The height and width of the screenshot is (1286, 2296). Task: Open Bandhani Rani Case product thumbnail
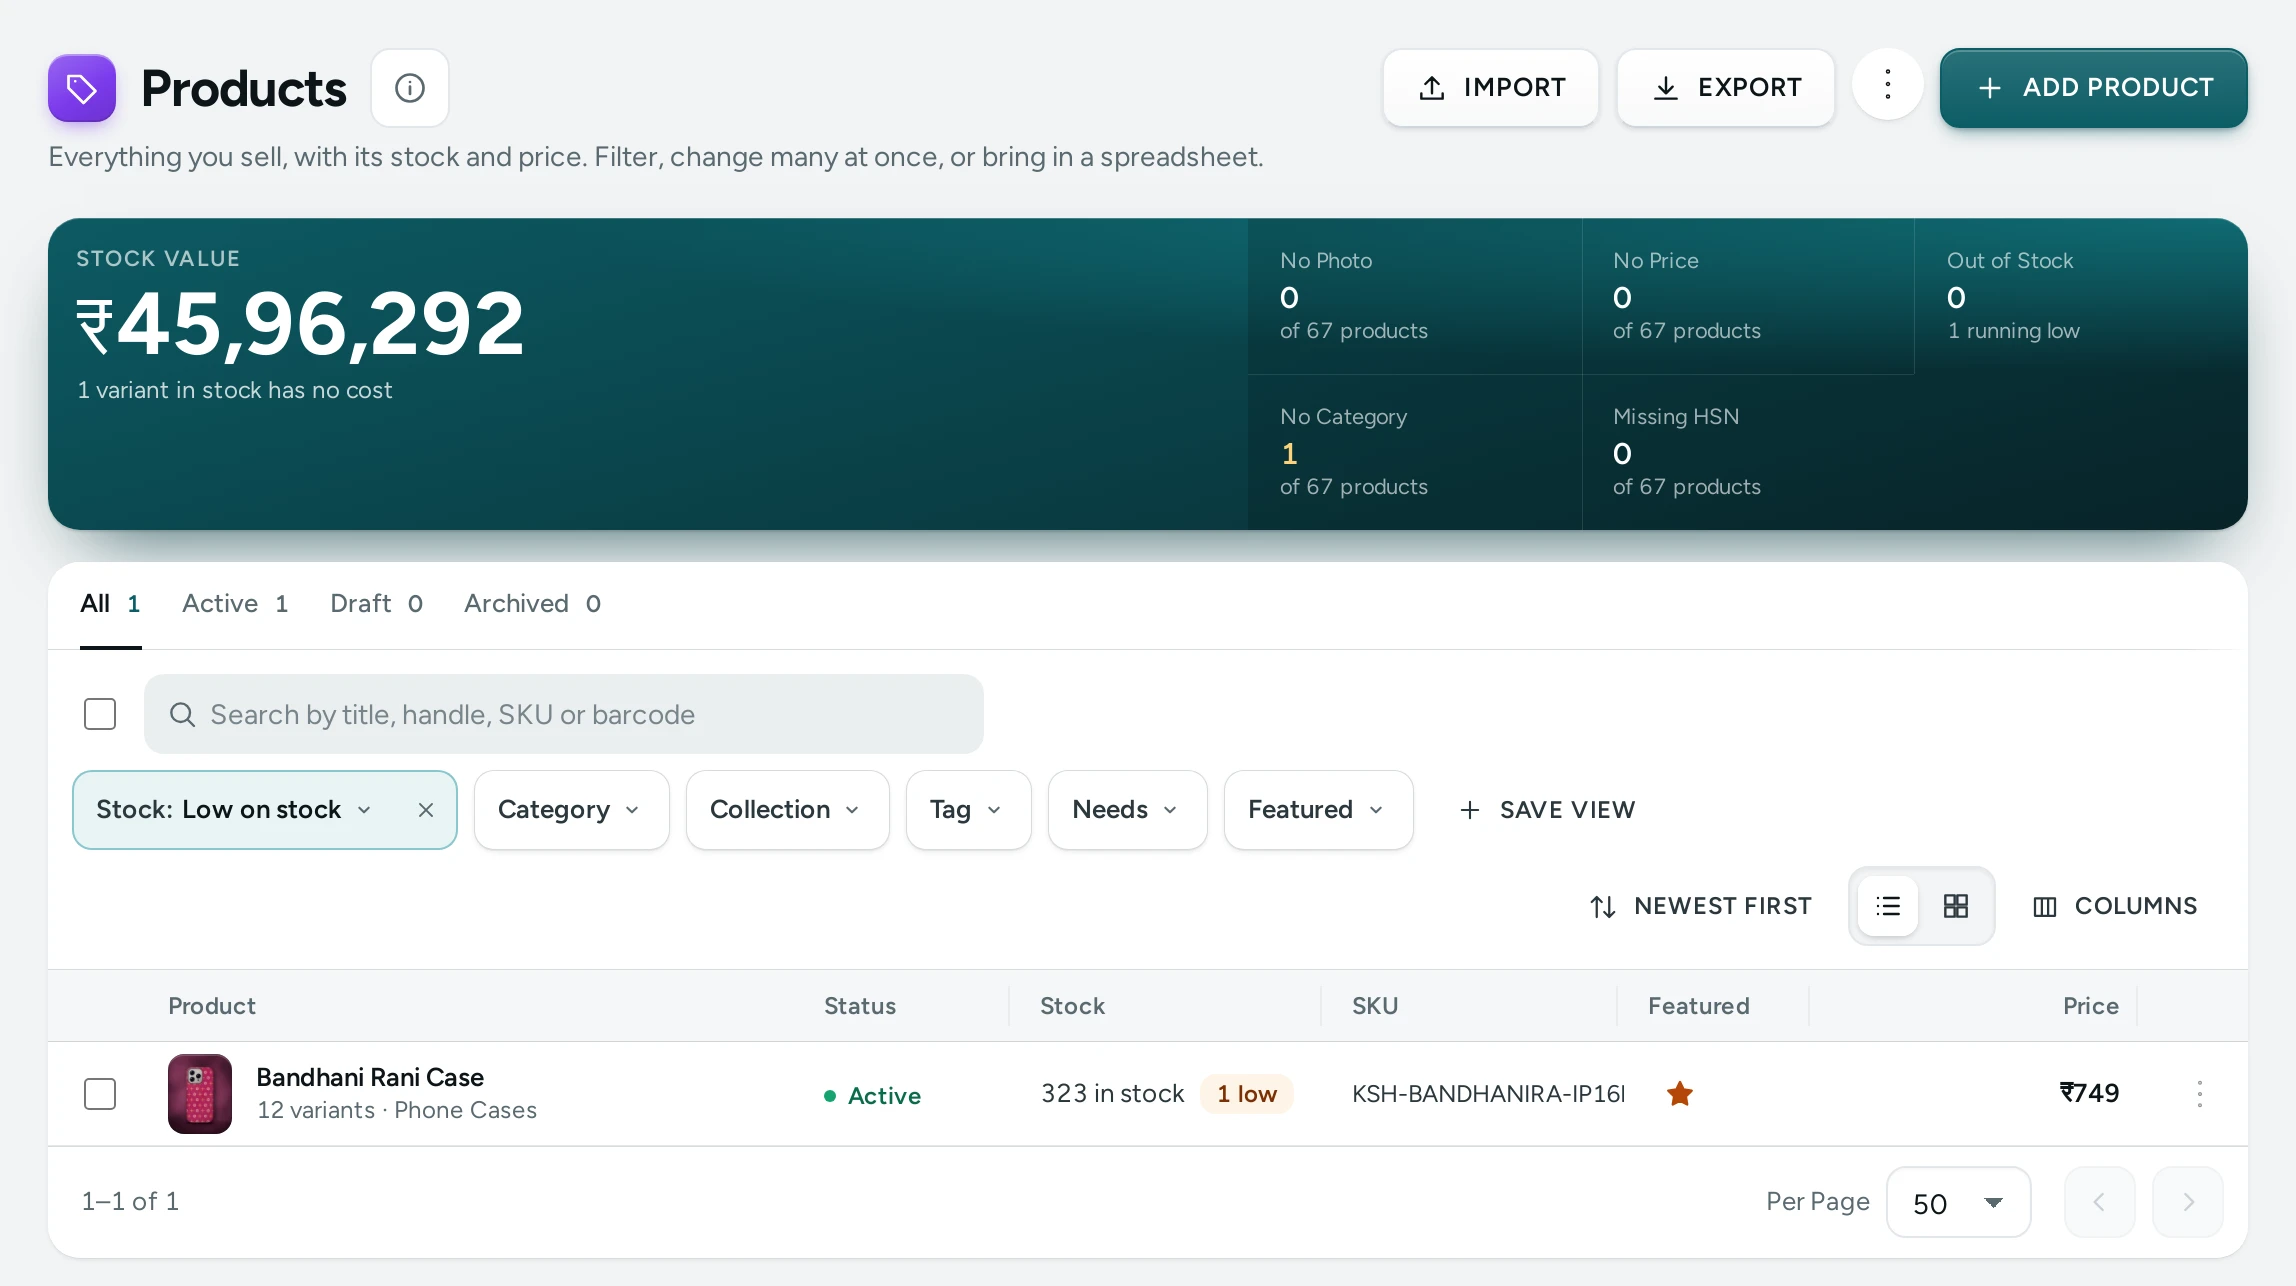[x=200, y=1094]
